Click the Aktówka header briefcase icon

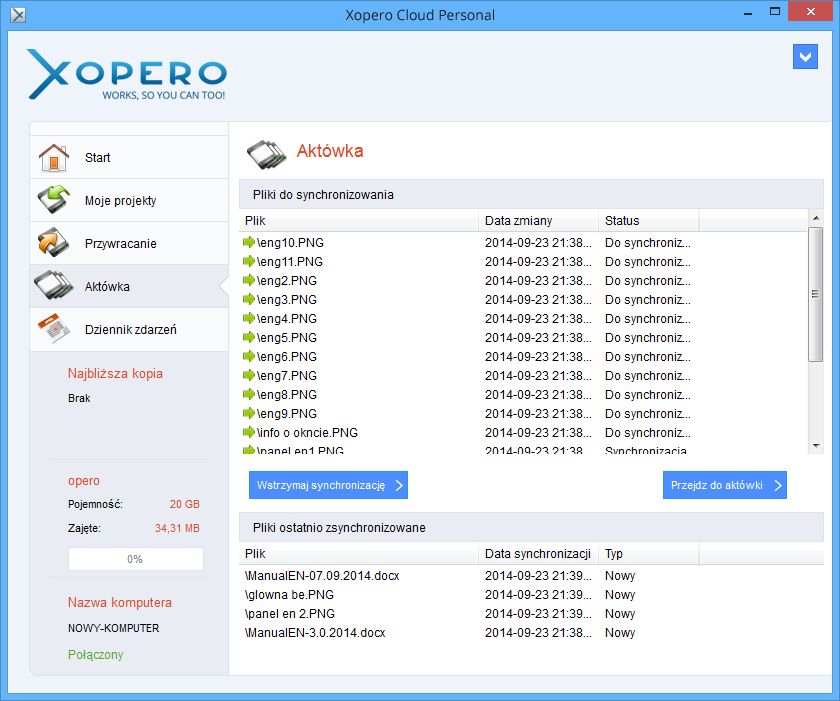tap(267, 154)
